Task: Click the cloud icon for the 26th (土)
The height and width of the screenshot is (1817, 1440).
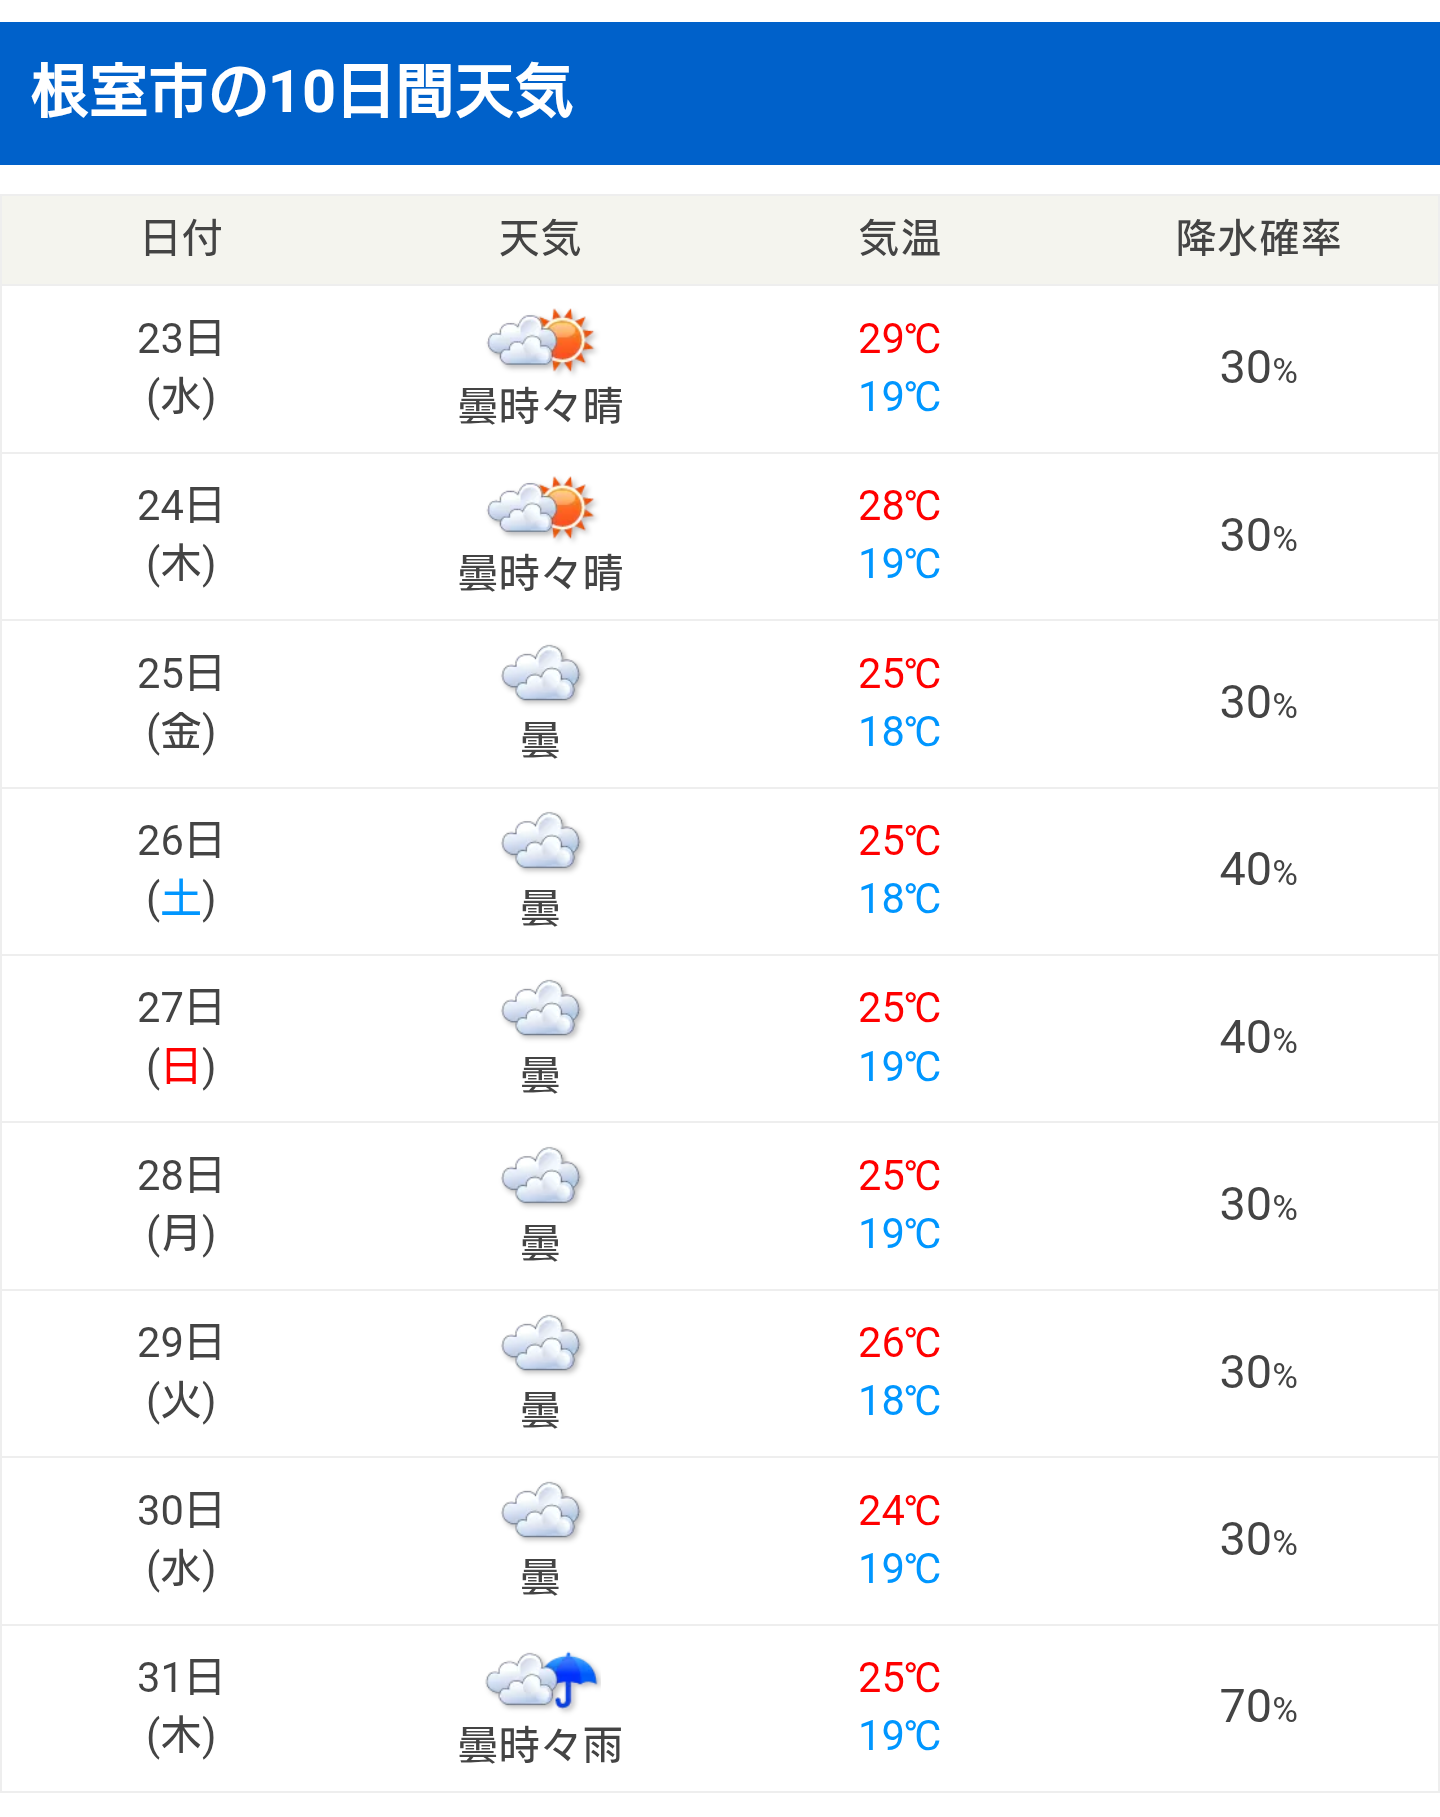Action: coord(540,841)
